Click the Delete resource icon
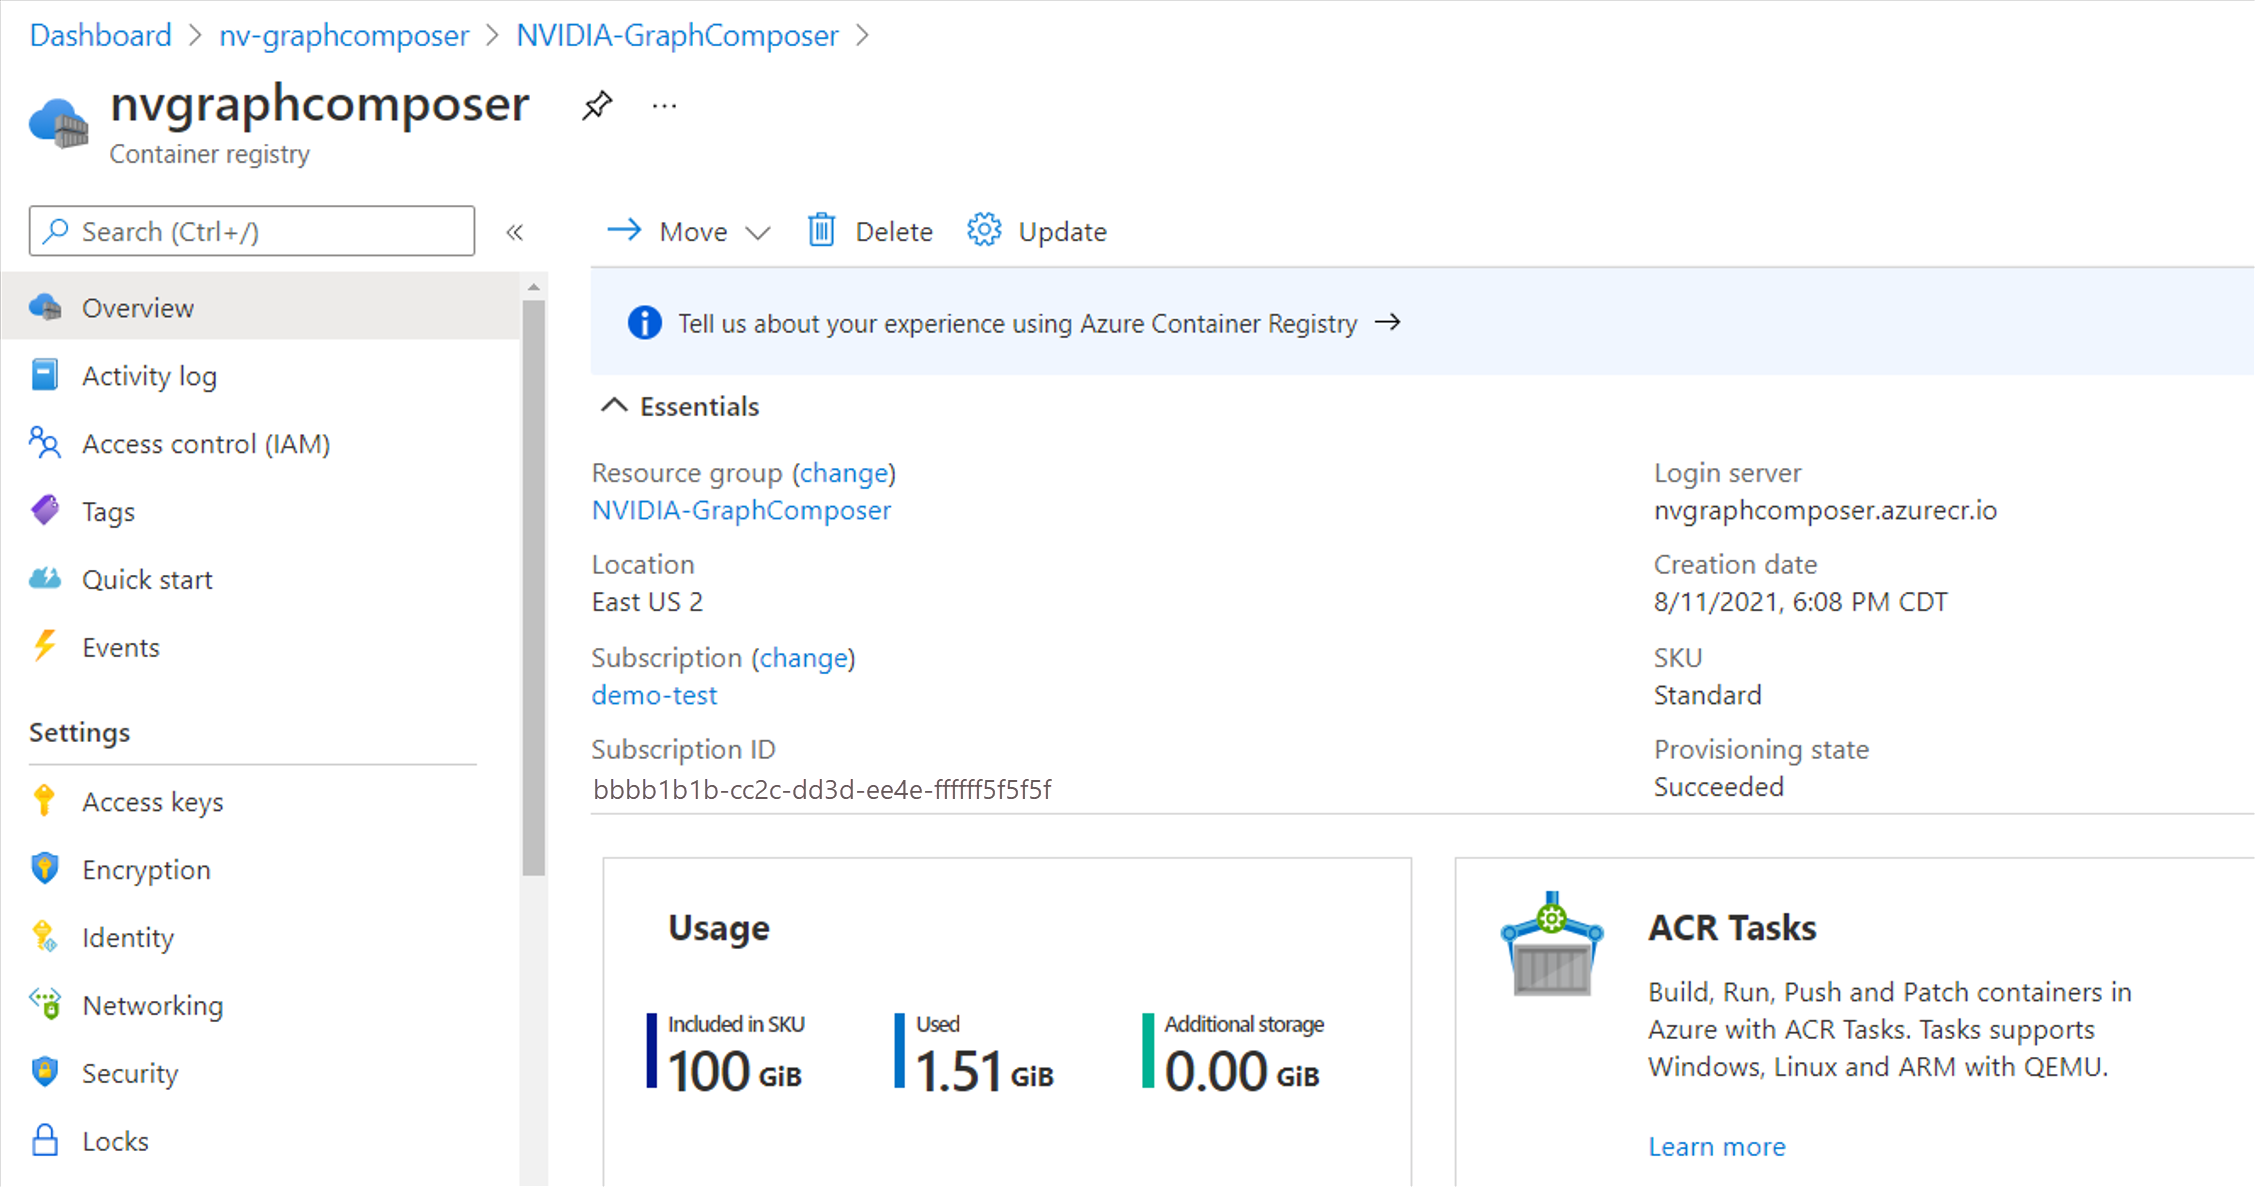 pyautogui.click(x=817, y=231)
